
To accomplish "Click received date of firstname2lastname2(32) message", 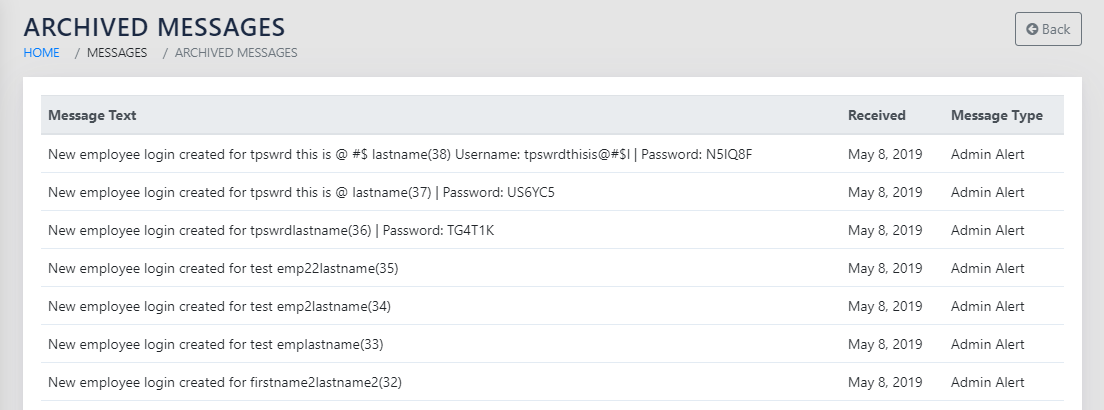I will [885, 382].
